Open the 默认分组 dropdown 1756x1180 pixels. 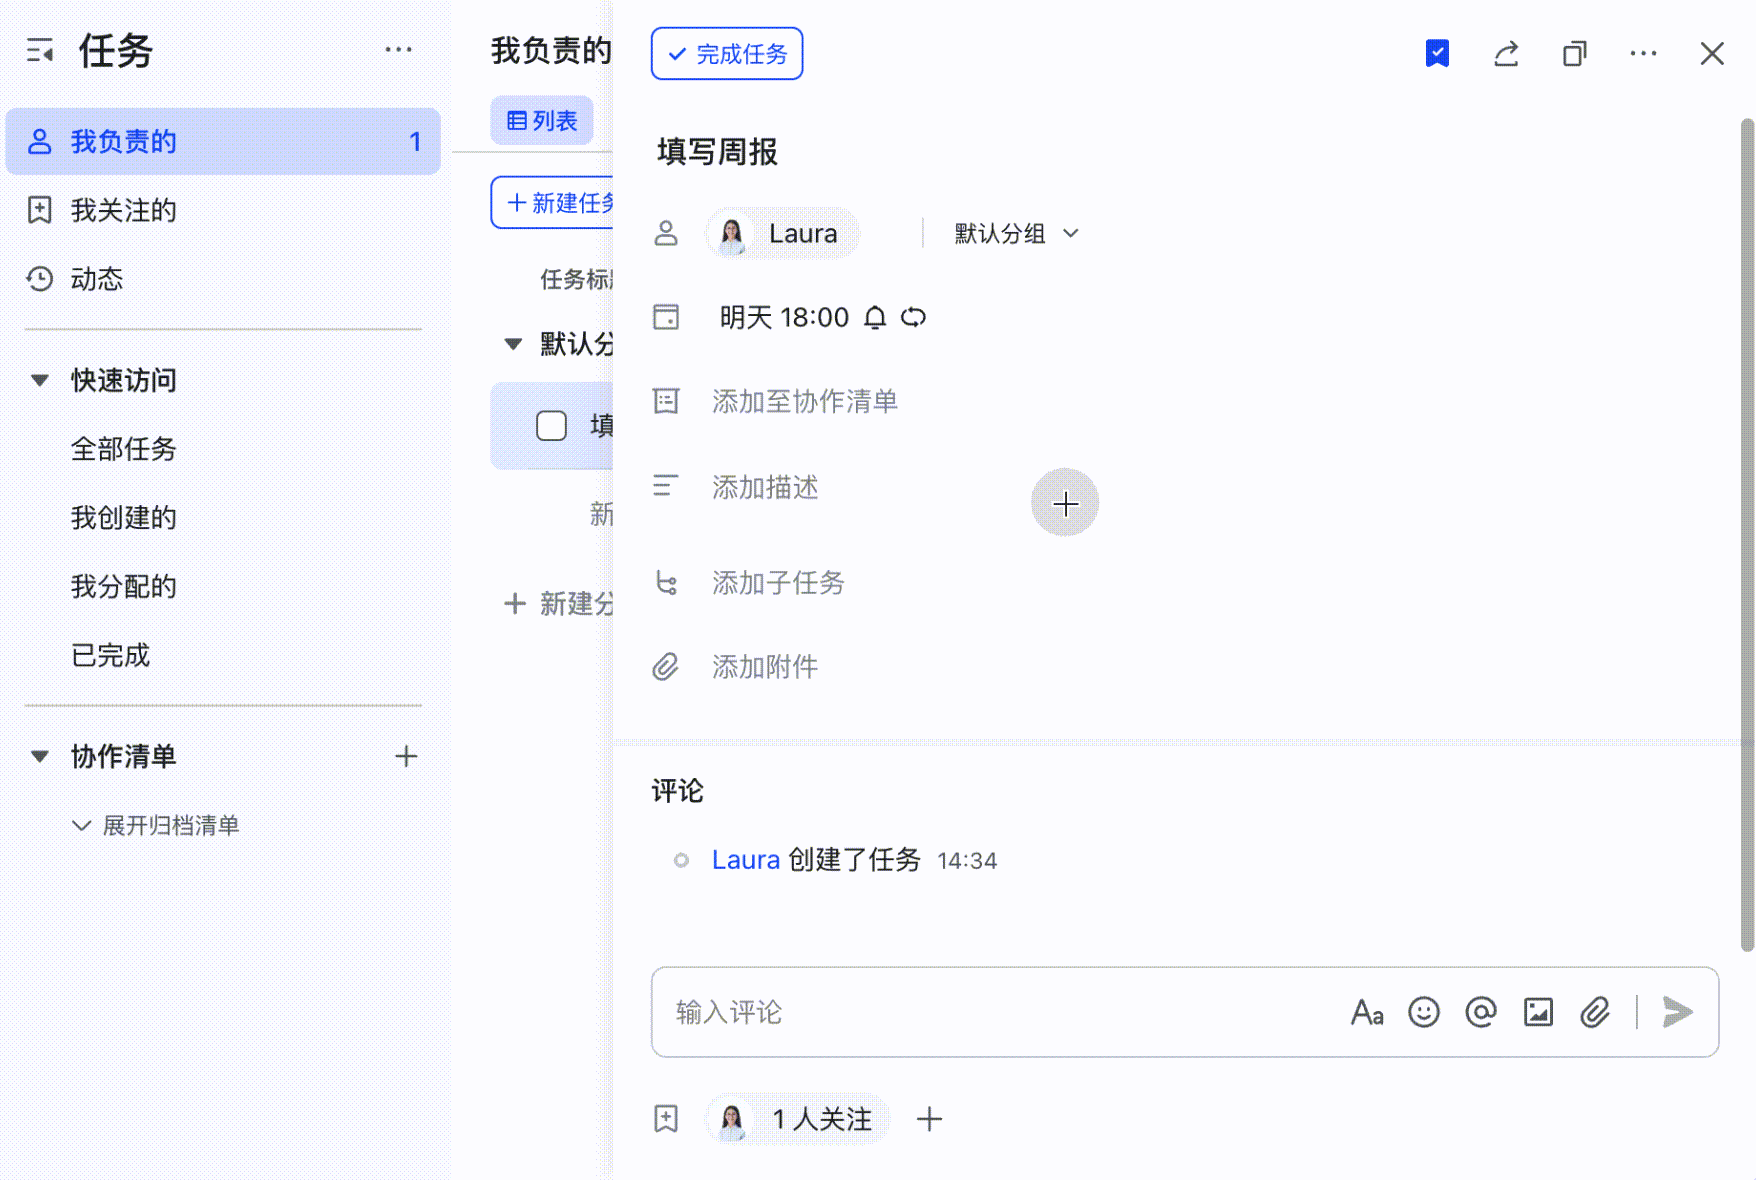pos(1016,234)
